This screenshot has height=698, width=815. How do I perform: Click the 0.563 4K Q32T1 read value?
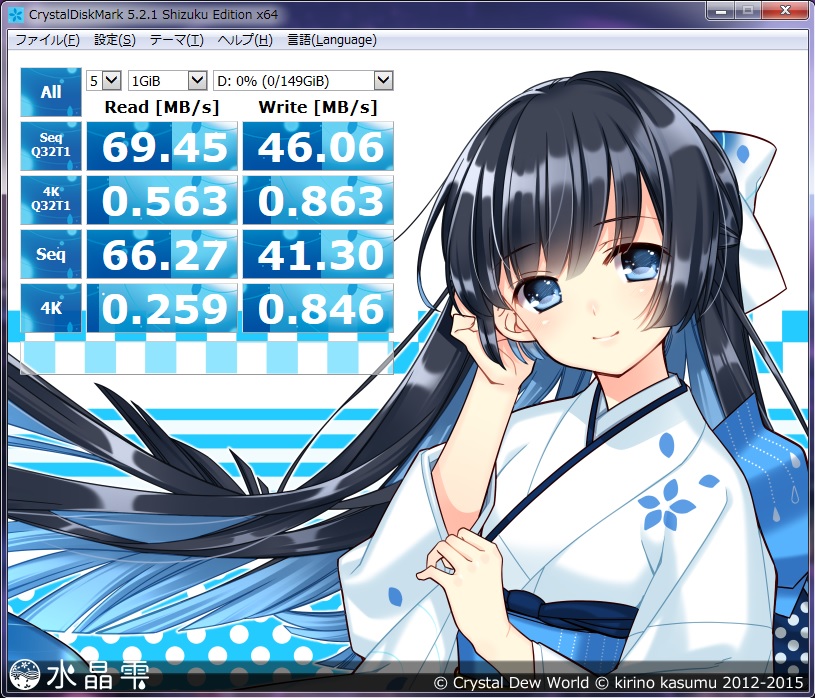pyautogui.click(x=162, y=200)
